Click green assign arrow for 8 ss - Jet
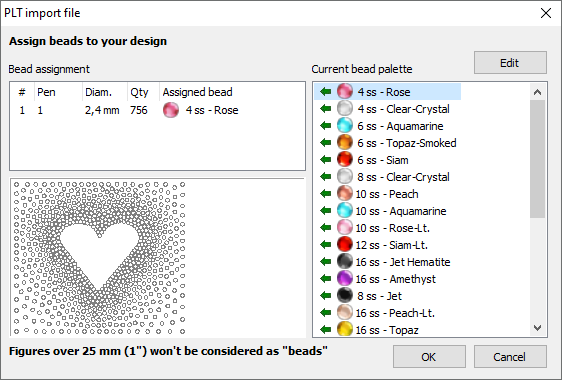The height and width of the screenshot is (380, 562). pyautogui.click(x=325, y=296)
